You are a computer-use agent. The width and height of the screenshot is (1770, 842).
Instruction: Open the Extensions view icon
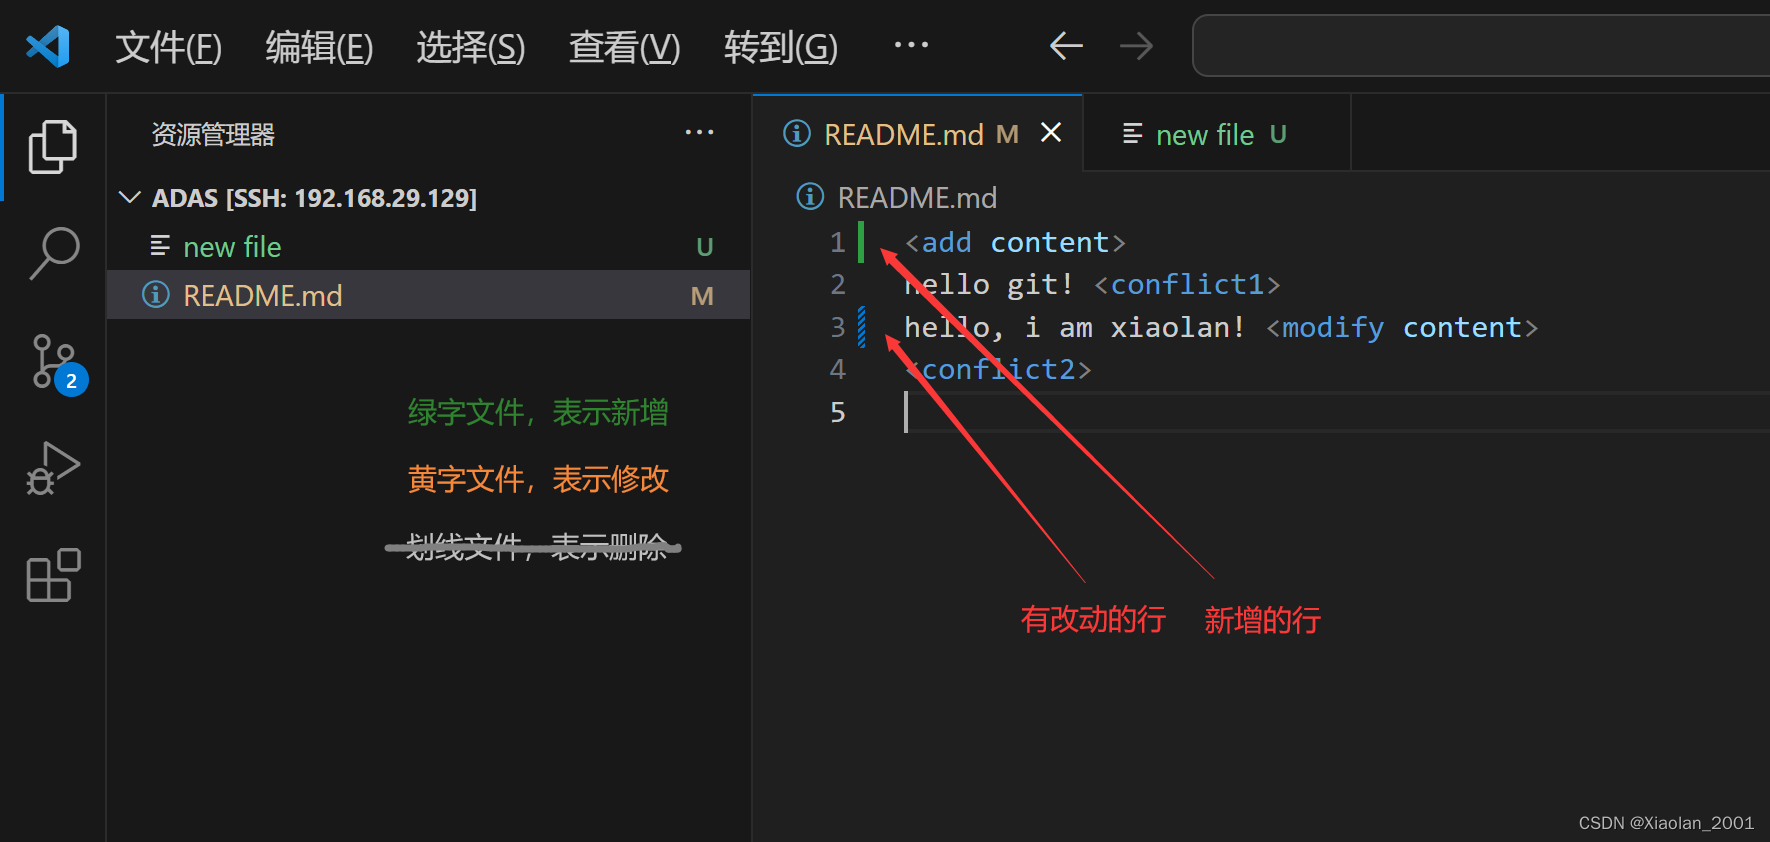(53, 575)
